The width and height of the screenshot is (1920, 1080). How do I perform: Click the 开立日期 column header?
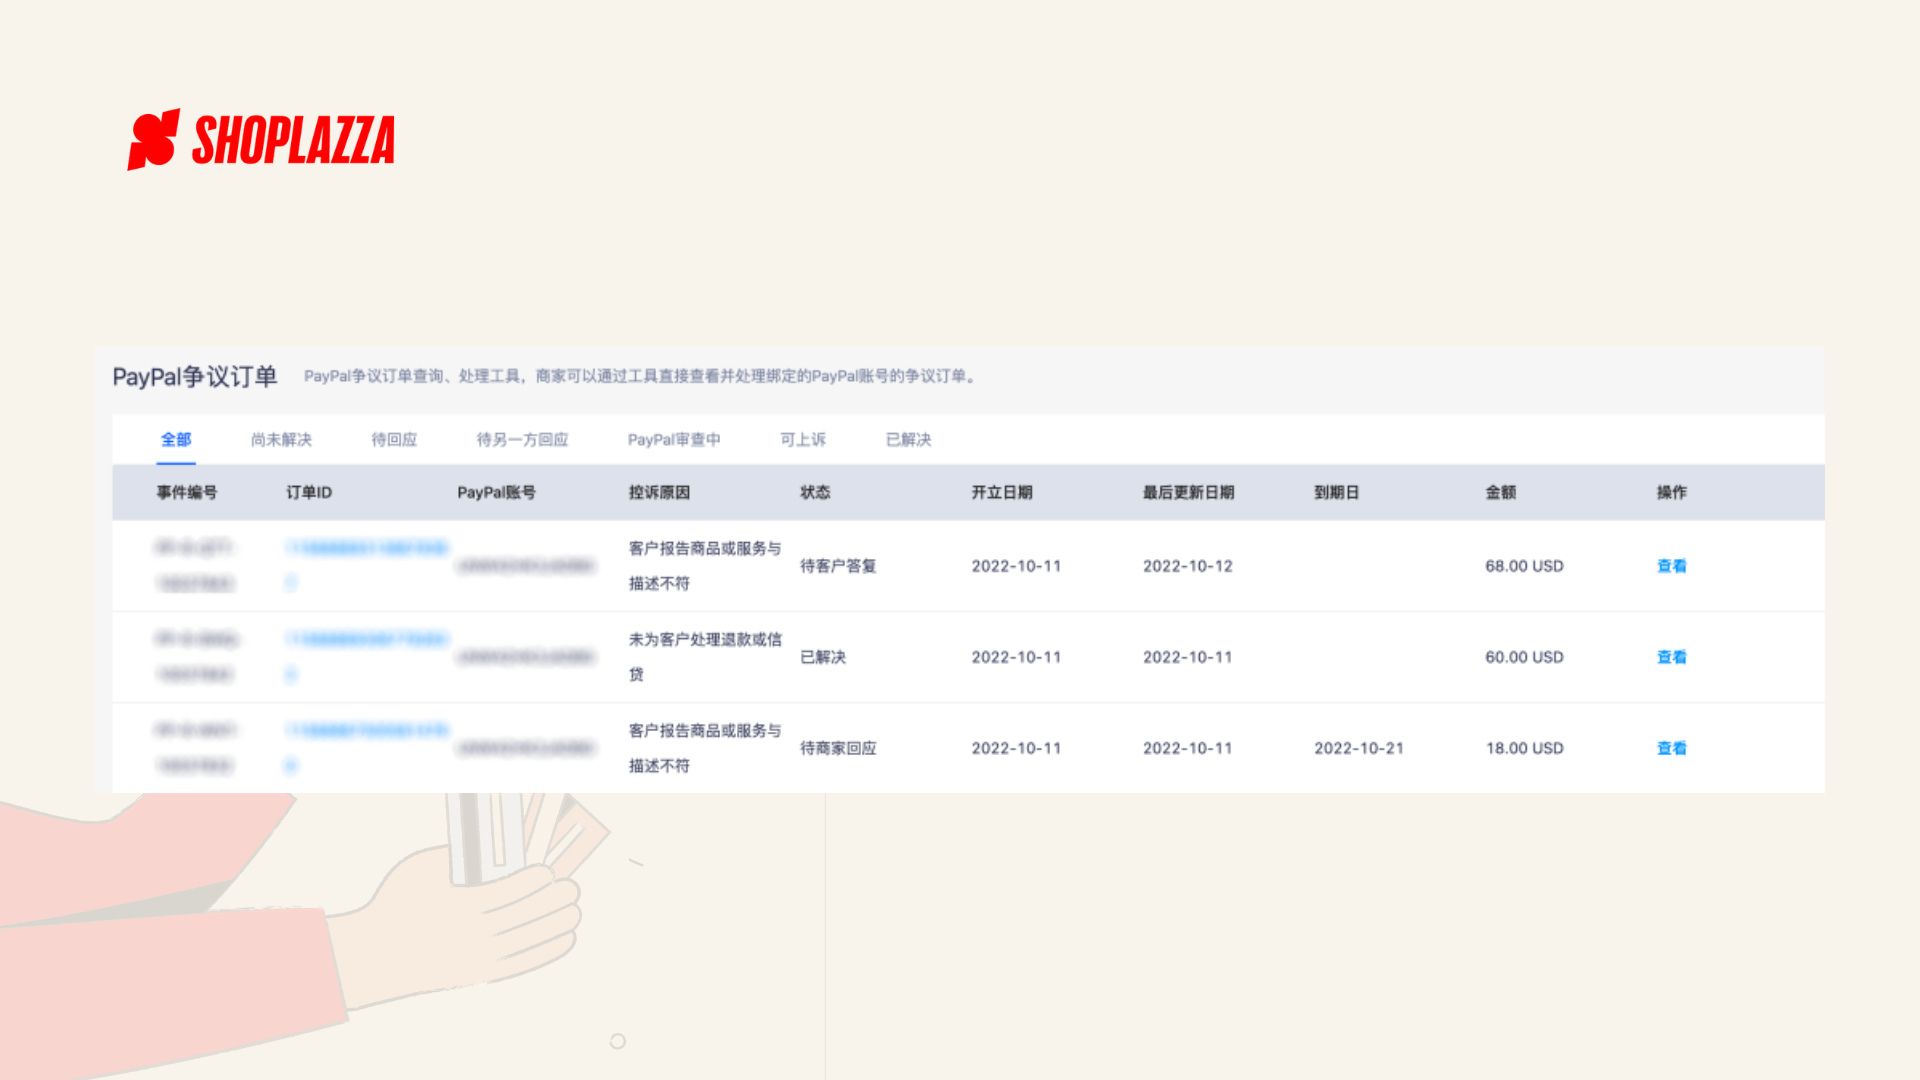point(1002,492)
